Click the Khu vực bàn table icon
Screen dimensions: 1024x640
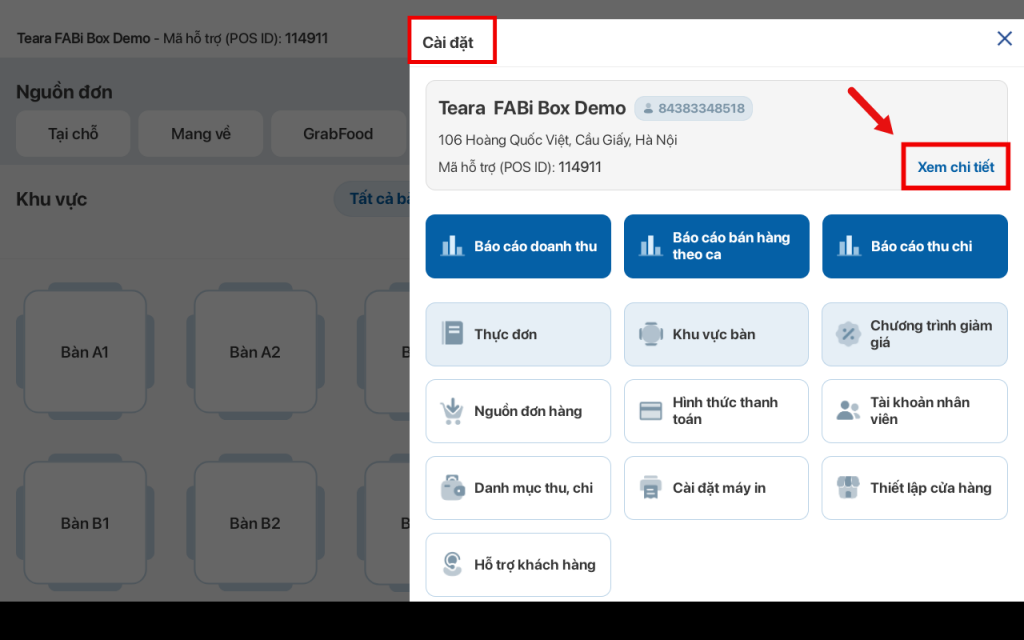[651, 334]
